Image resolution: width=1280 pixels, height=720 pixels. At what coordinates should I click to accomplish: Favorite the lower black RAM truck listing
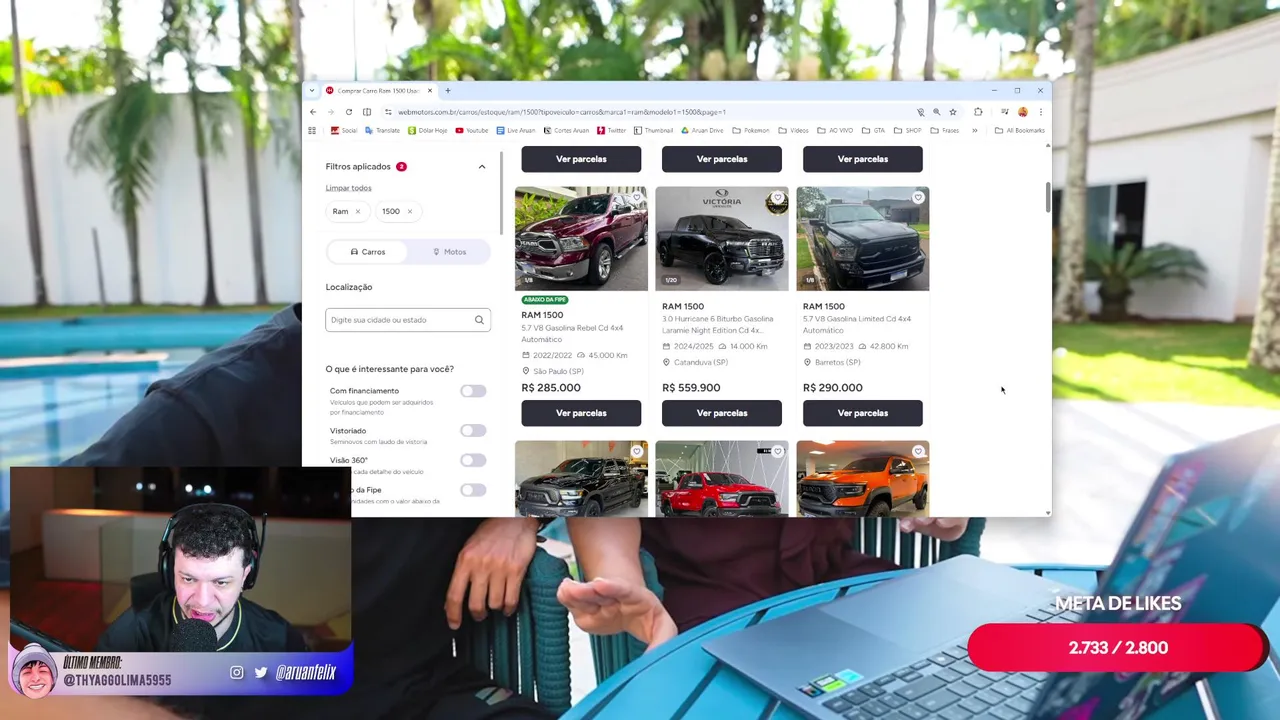[x=636, y=452]
